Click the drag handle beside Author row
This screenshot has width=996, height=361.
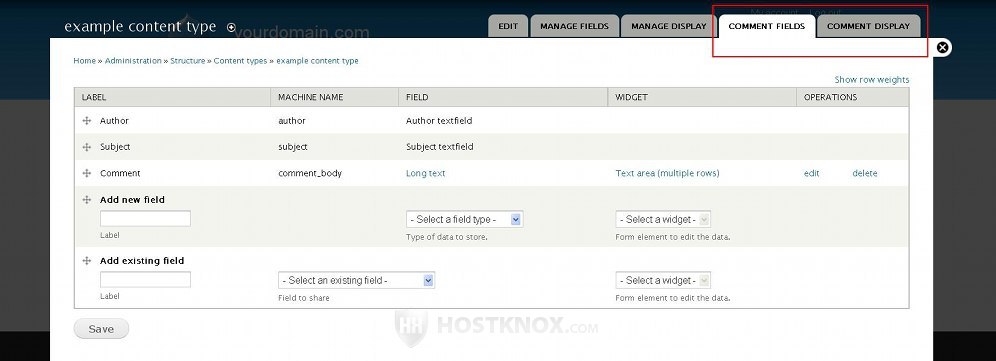(87, 121)
